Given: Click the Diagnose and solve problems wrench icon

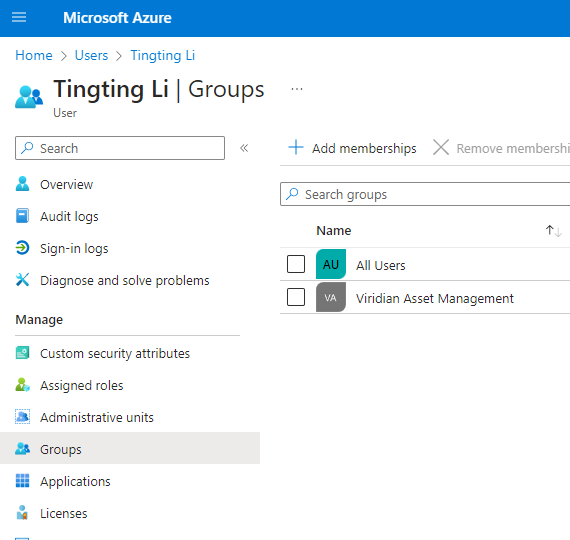Looking at the screenshot, I should click(x=23, y=280).
